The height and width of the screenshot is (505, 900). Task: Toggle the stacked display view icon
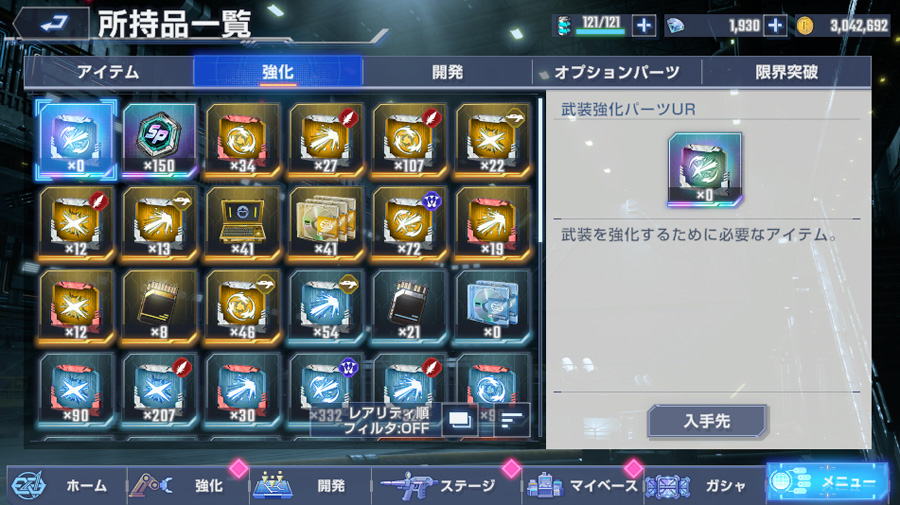coord(460,420)
